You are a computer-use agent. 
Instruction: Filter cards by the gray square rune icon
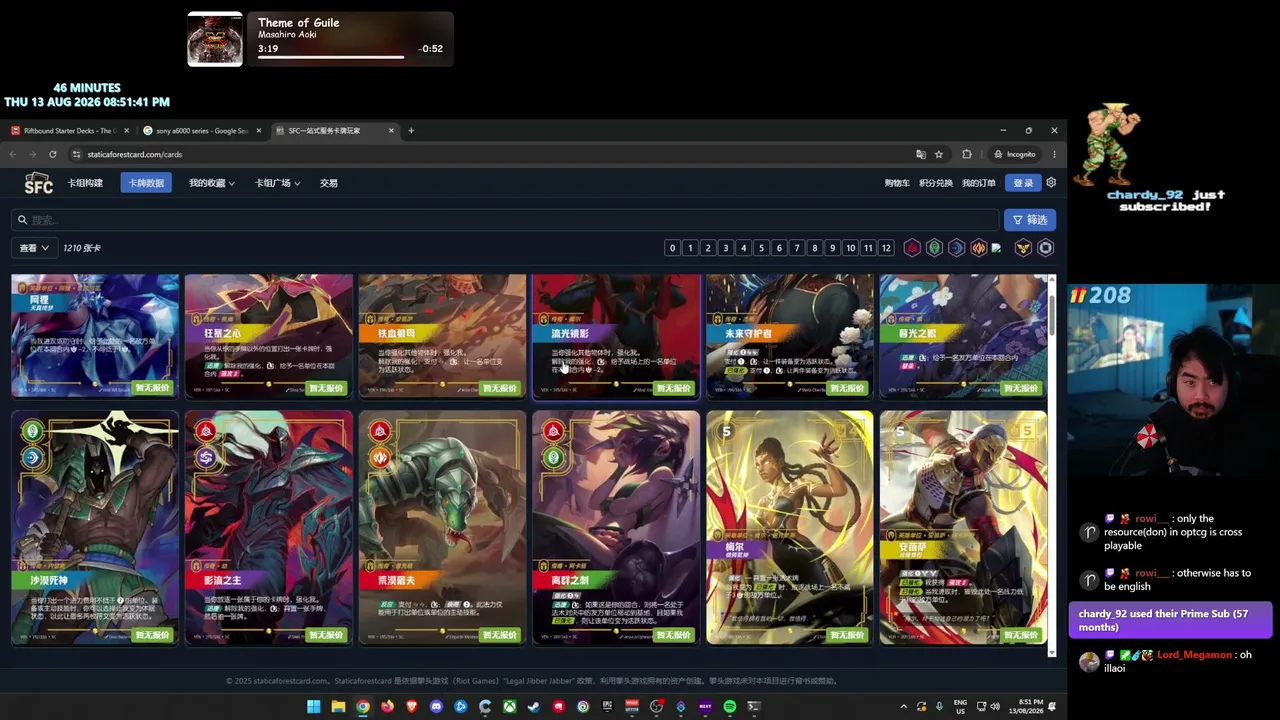coord(1046,248)
